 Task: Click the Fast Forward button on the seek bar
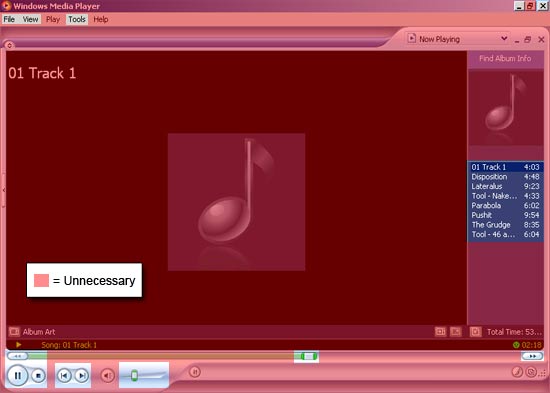click(532, 356)
